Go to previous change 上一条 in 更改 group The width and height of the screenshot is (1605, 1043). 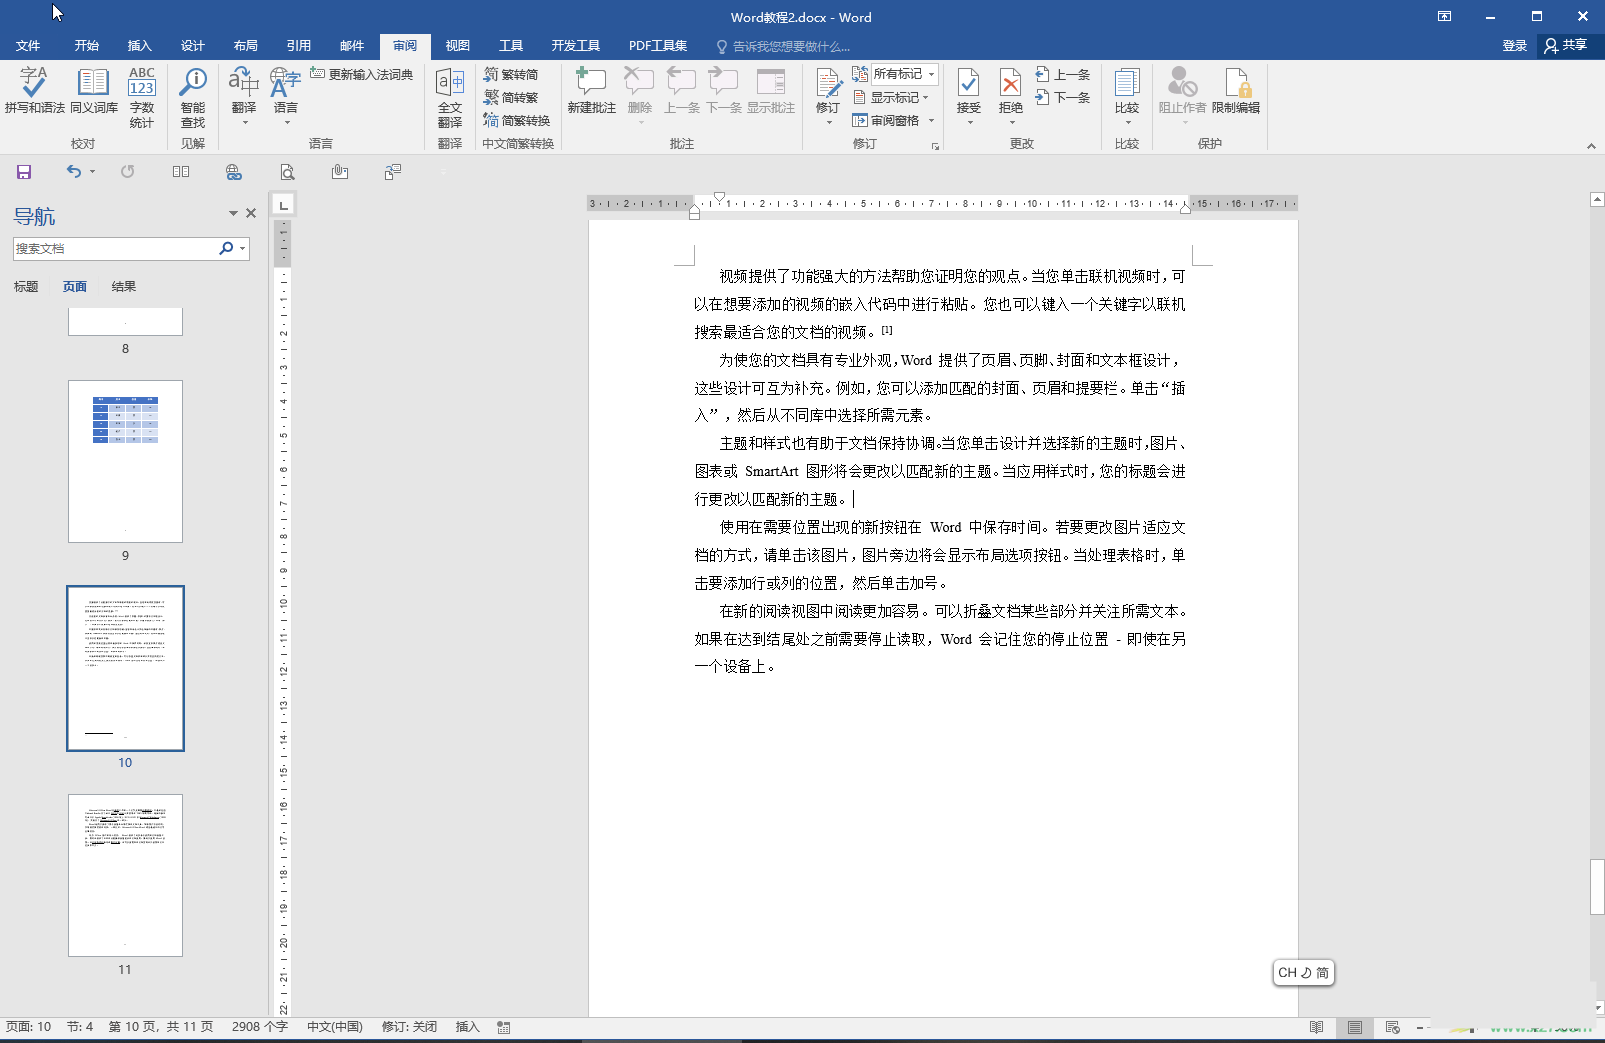[1063, 75]
